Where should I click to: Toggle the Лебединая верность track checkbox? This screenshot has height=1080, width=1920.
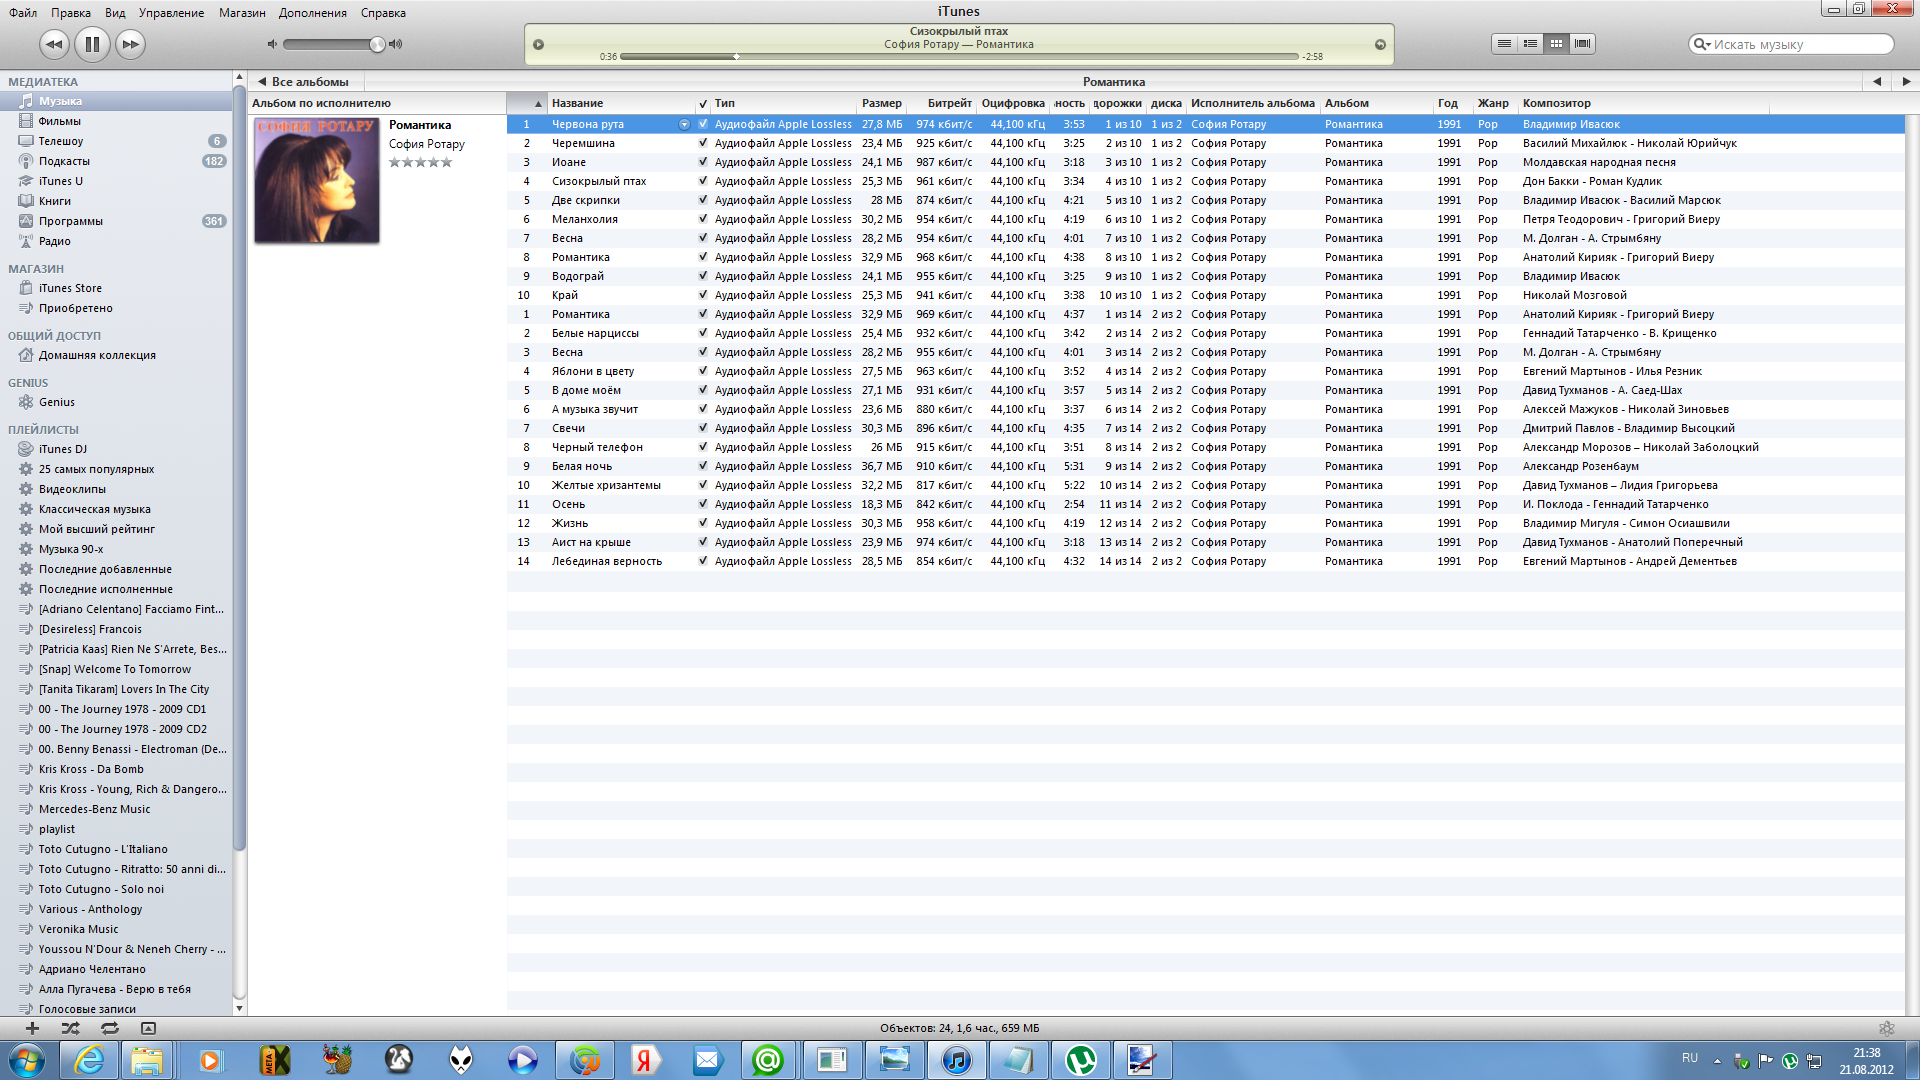point(703,561)
